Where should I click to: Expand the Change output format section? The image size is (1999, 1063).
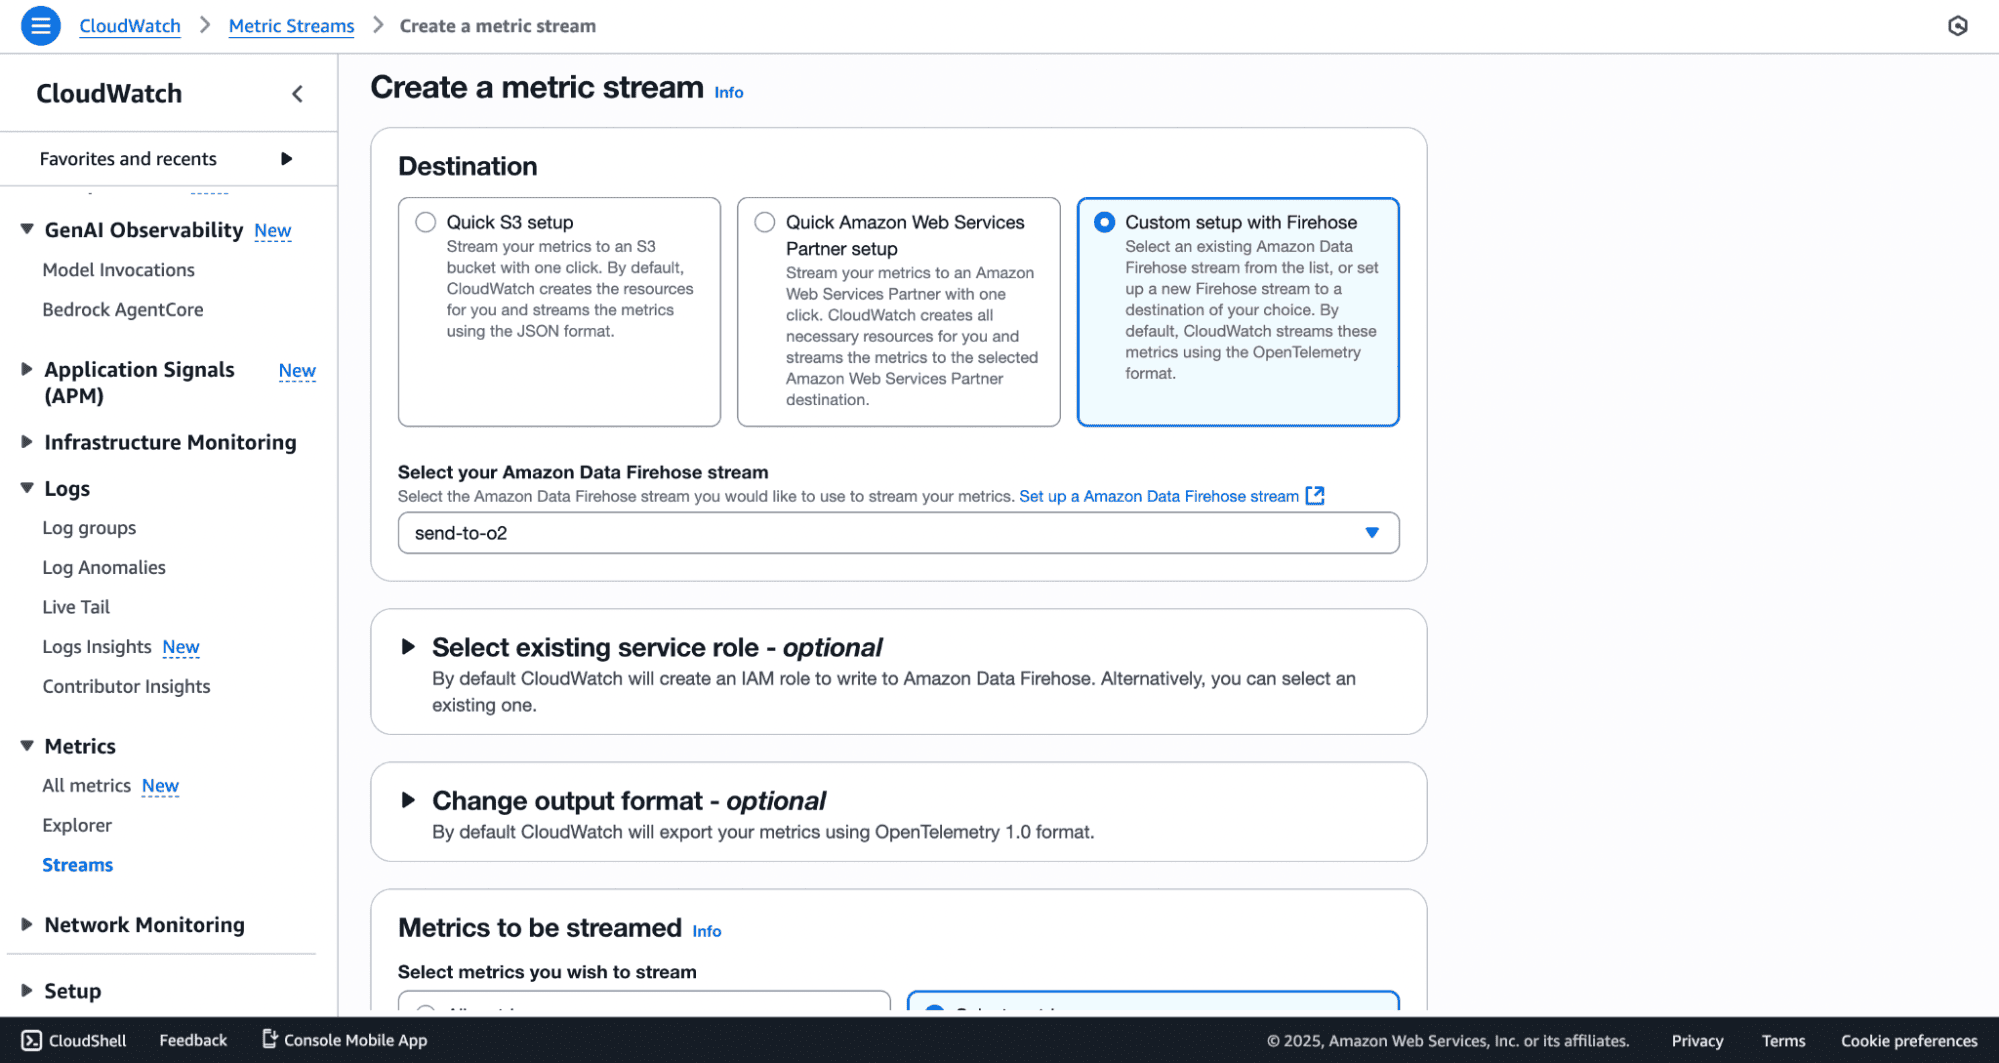click(409, 800)
